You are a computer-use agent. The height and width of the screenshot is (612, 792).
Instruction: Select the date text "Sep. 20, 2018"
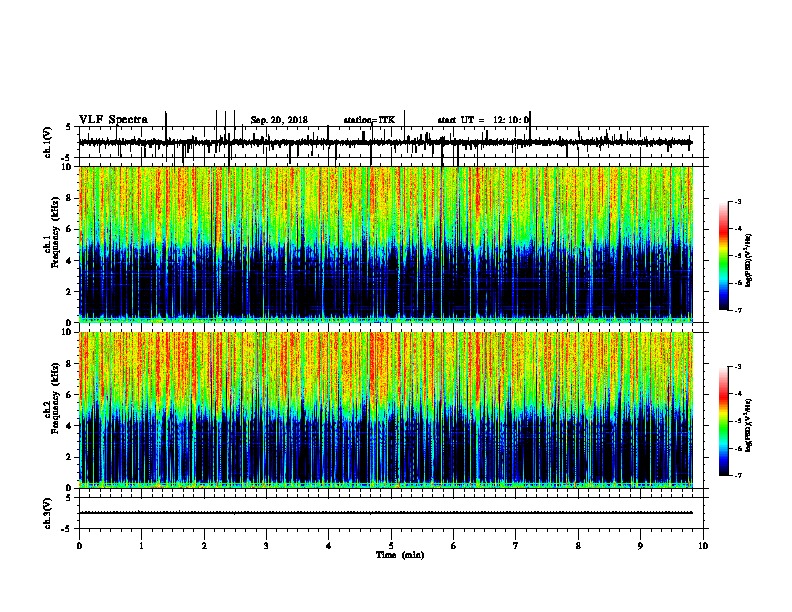click(x=279, y=120)
